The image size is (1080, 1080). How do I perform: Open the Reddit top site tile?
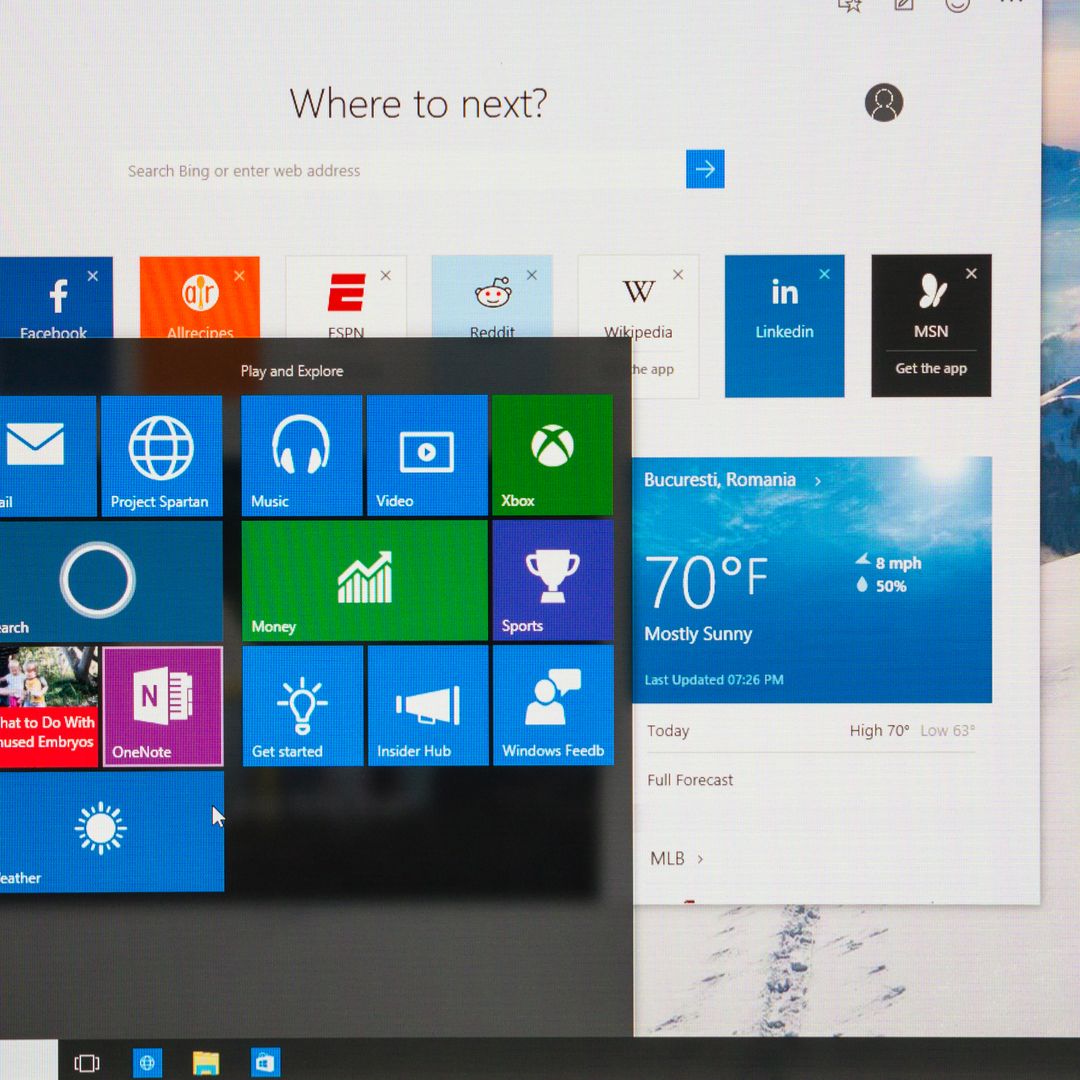click(x=492, y=297)
